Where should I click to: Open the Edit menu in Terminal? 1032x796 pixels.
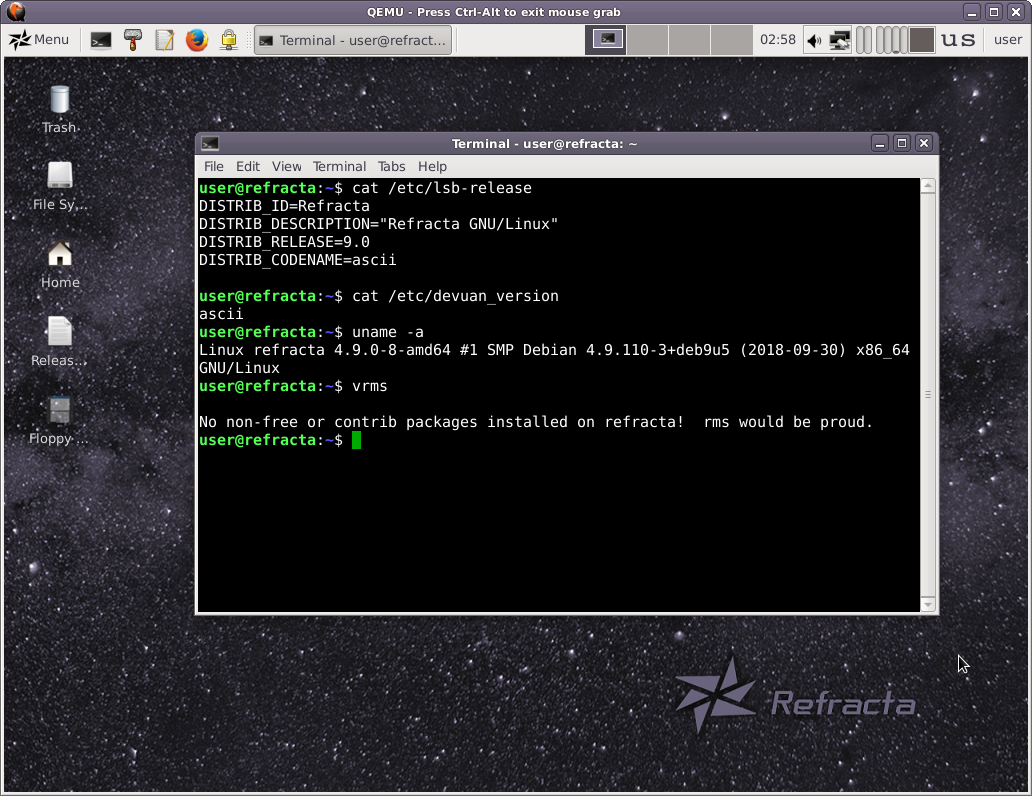[247, 167]
